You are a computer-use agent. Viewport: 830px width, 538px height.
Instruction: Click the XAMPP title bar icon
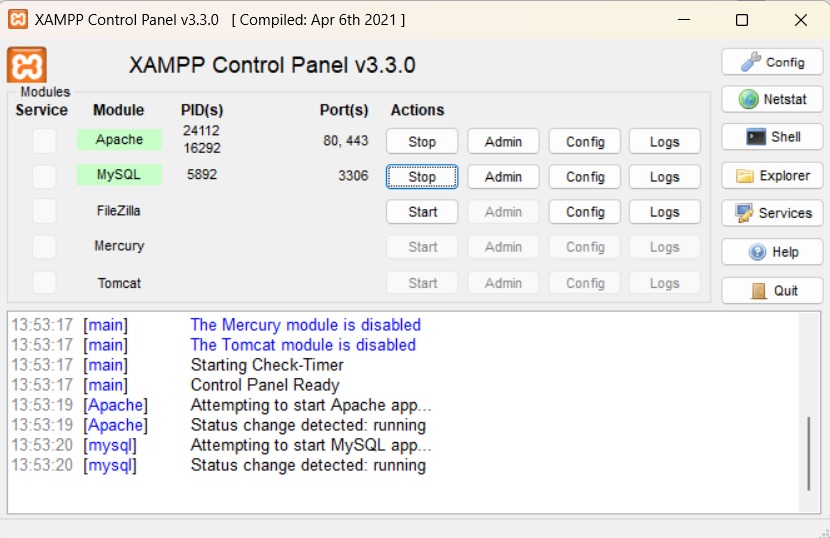click(x=18, y=20)
